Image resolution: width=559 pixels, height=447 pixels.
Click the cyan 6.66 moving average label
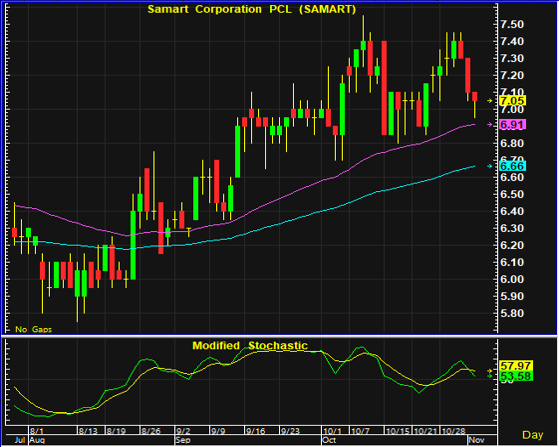pyautogui.click(x=512, y=166)
